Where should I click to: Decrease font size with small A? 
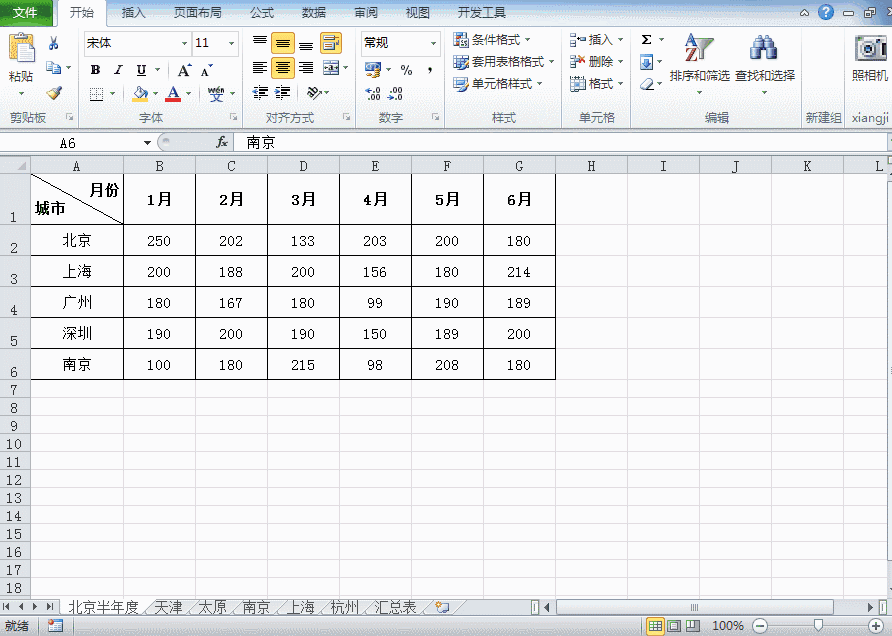(206, 71)
